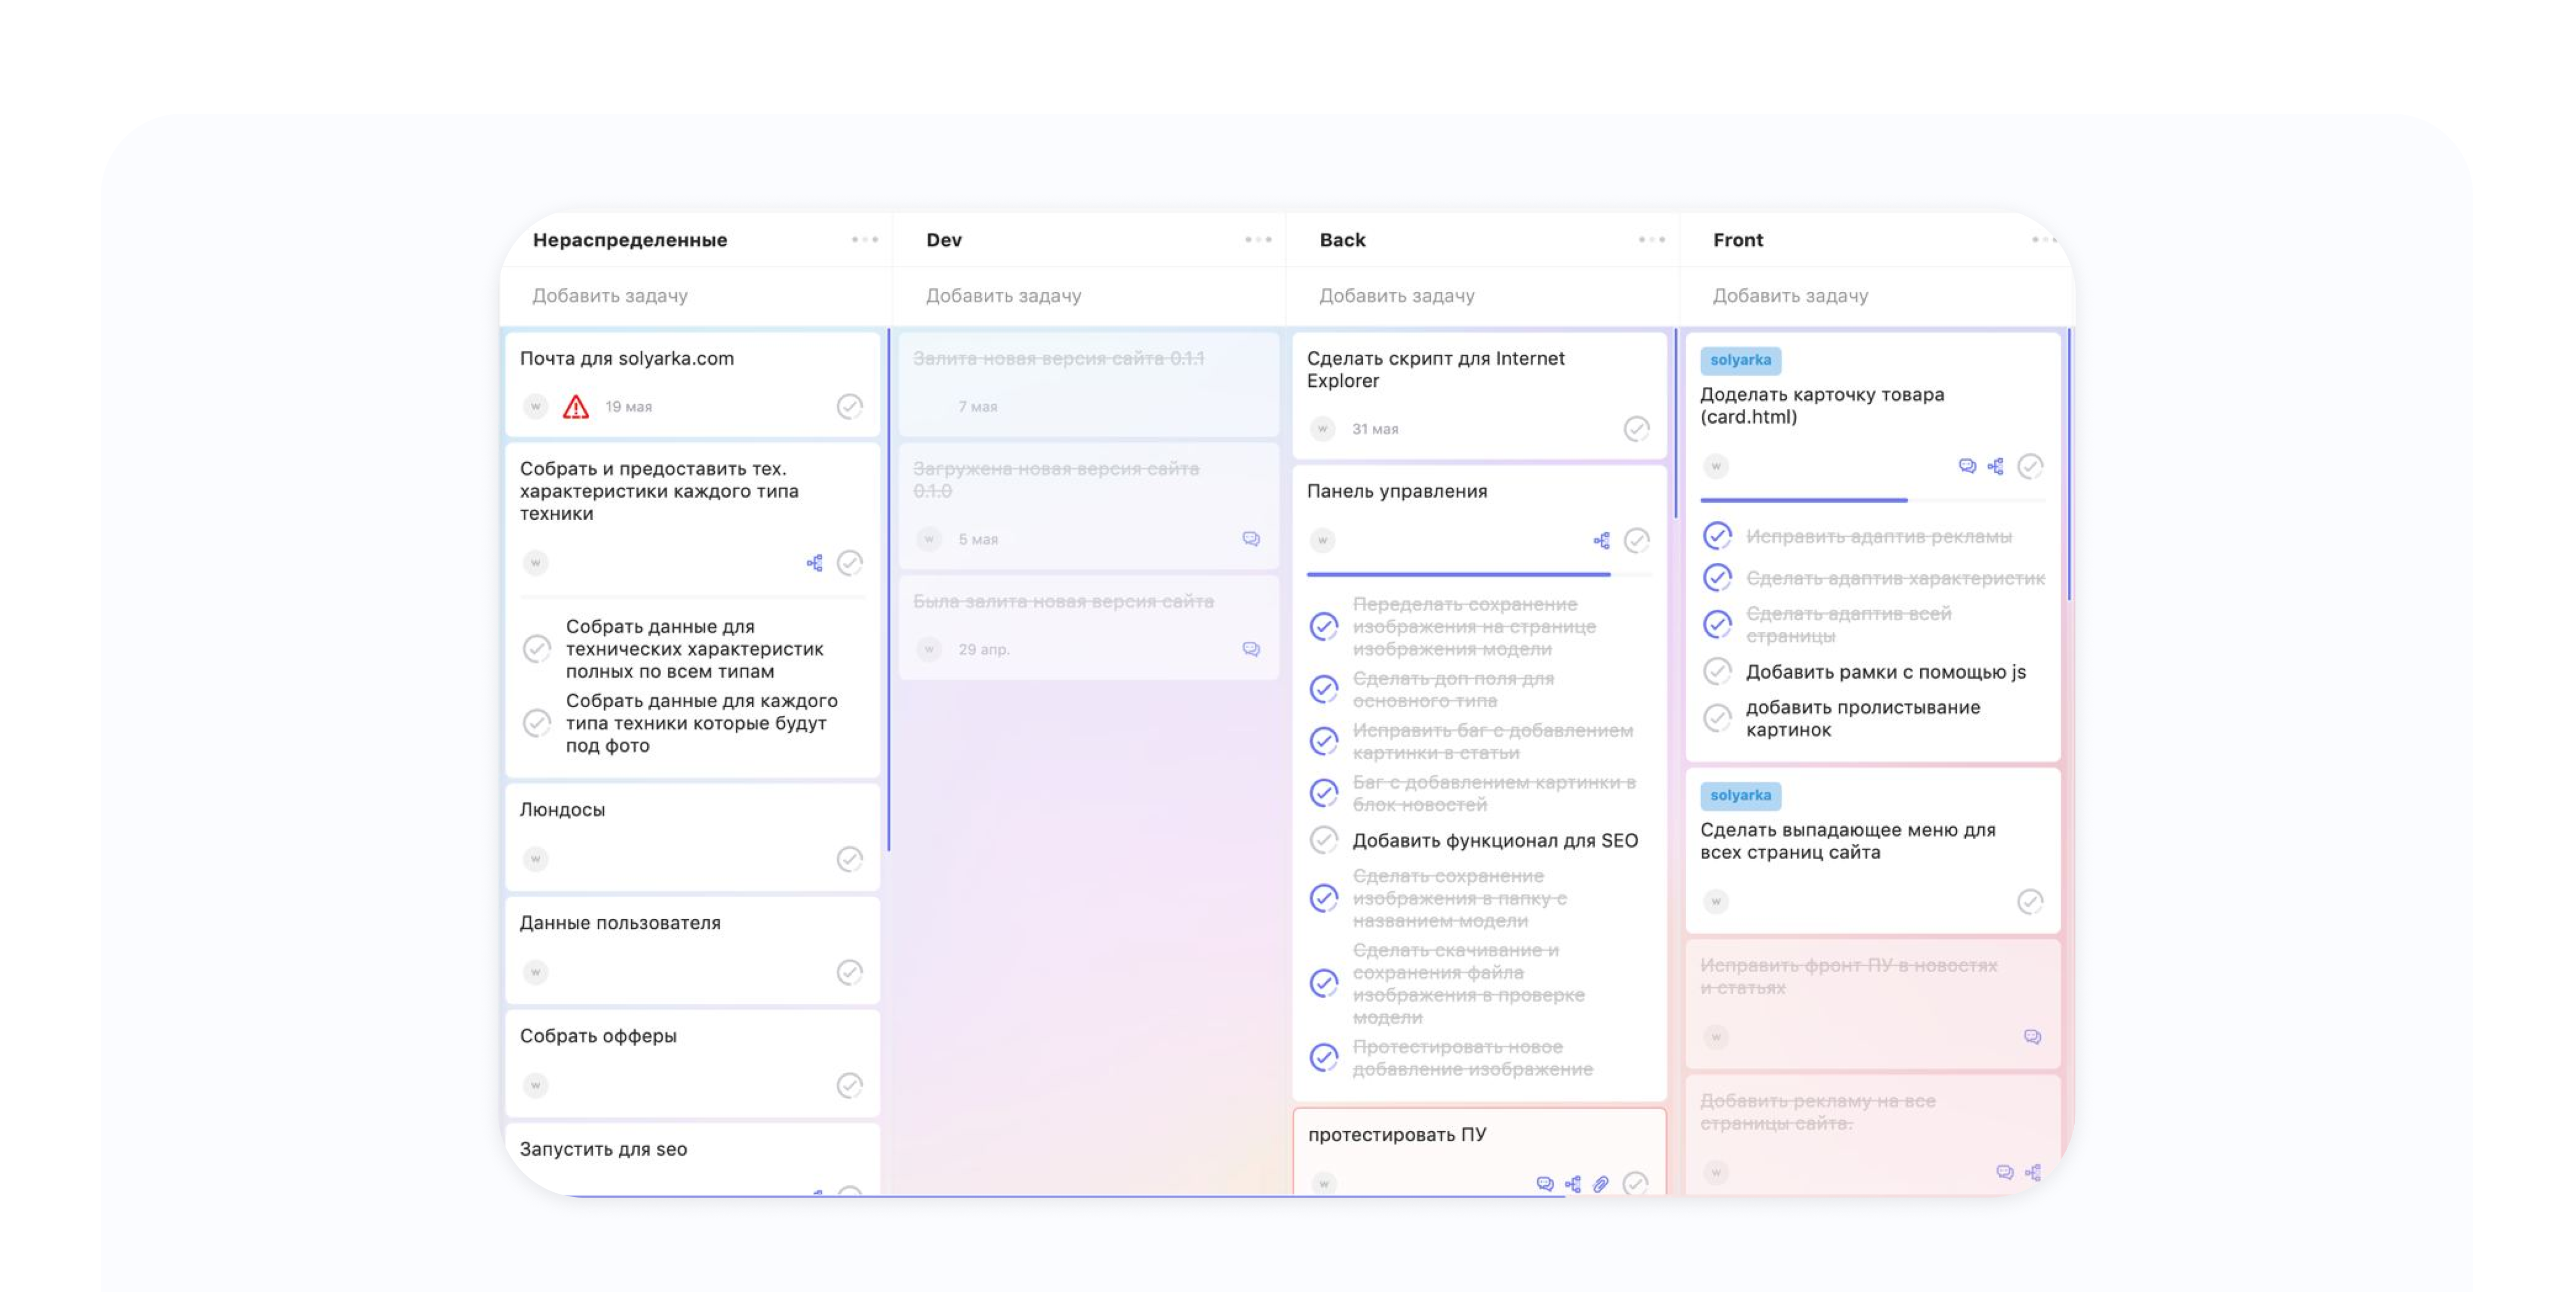Open three-dot menu of Dev column

(1258, 240)
